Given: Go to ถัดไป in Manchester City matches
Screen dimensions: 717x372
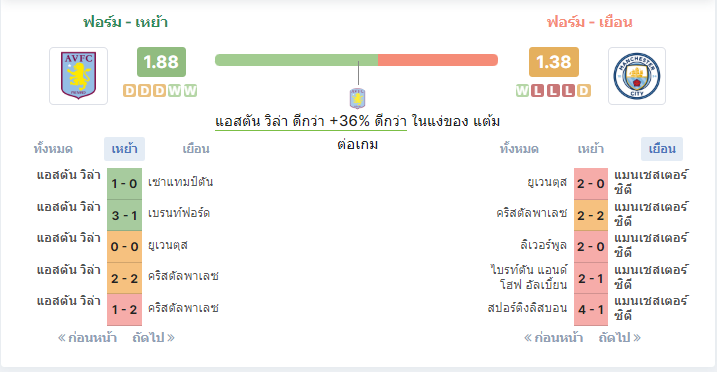Looking at the screenshot, I should 620,338.
